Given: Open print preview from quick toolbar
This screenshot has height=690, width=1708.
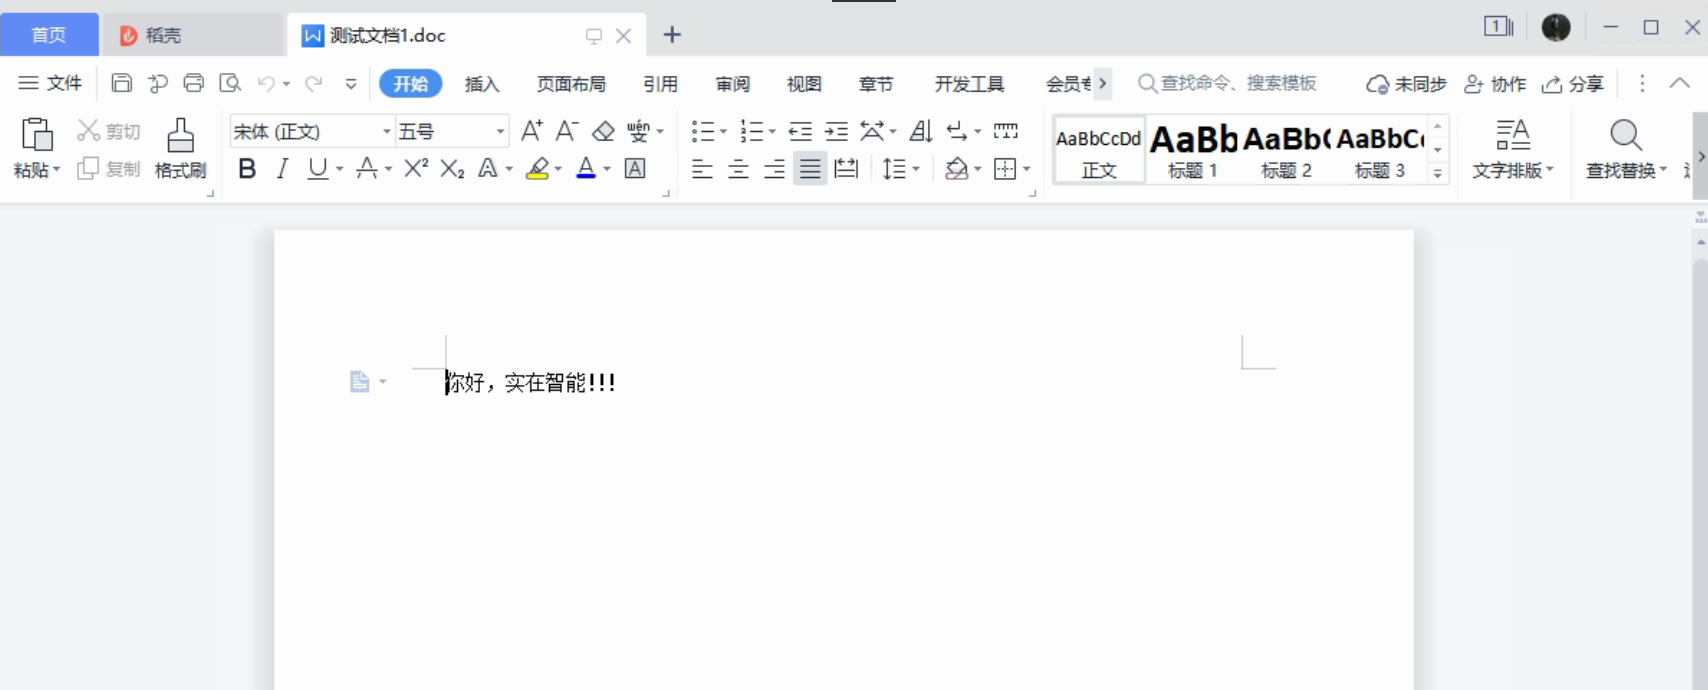Looking at the screenshot, I should point(230,83).
